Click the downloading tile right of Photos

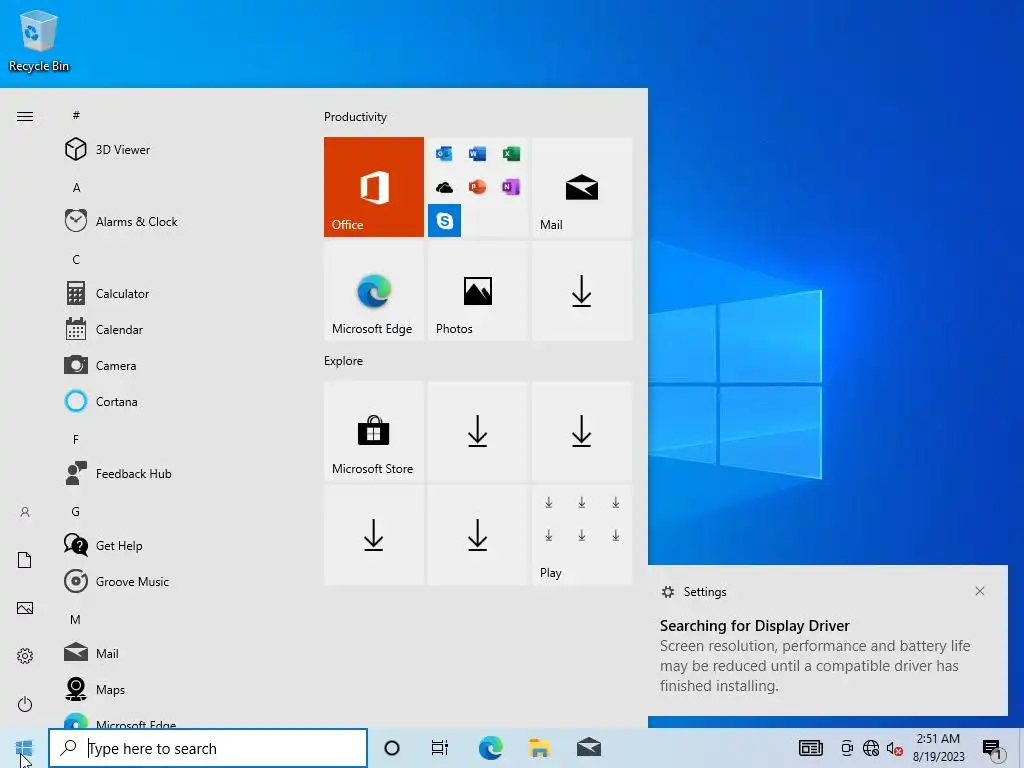(581, 291)
